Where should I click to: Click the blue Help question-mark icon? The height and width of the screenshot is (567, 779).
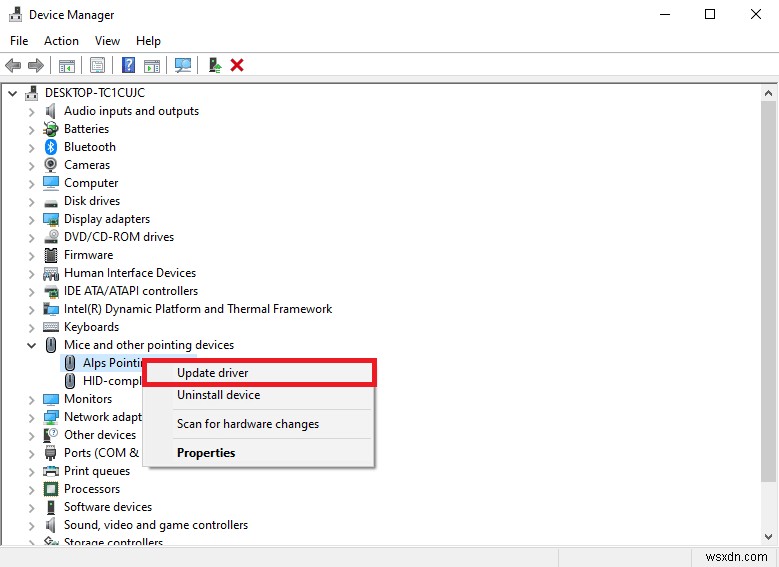(x=129, y=65)
